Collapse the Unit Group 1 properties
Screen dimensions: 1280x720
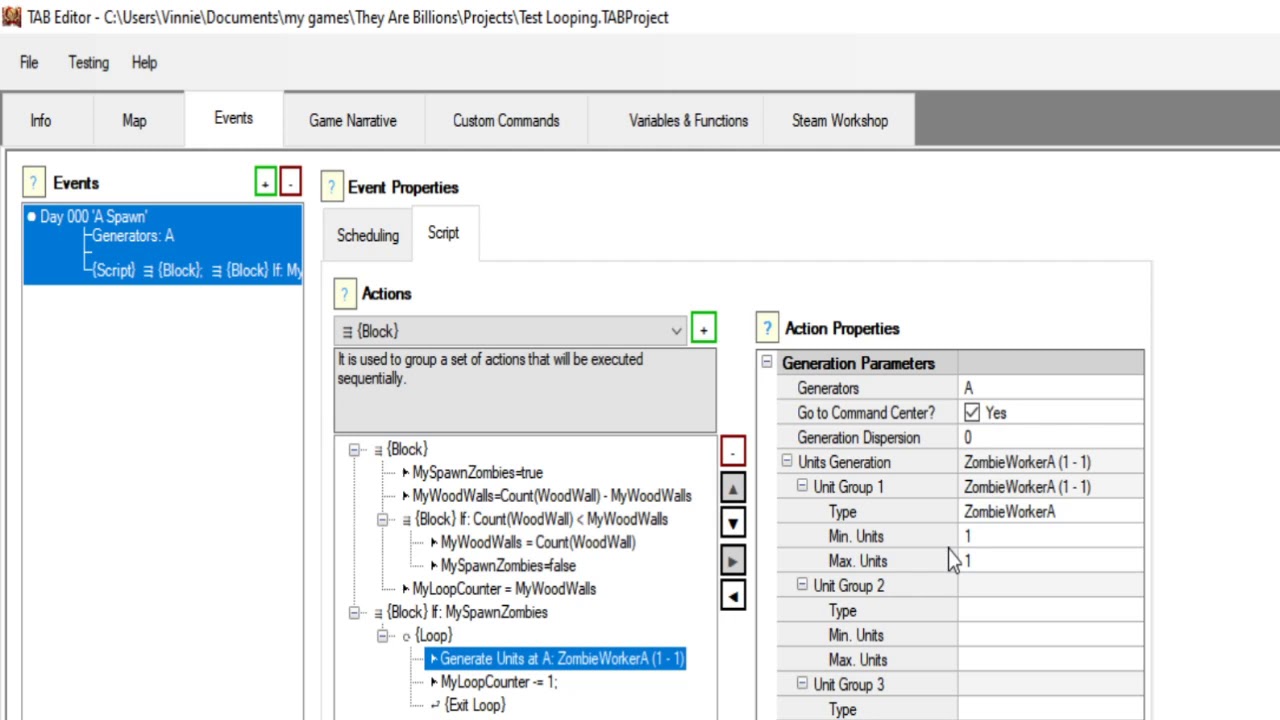coord(802,486)
